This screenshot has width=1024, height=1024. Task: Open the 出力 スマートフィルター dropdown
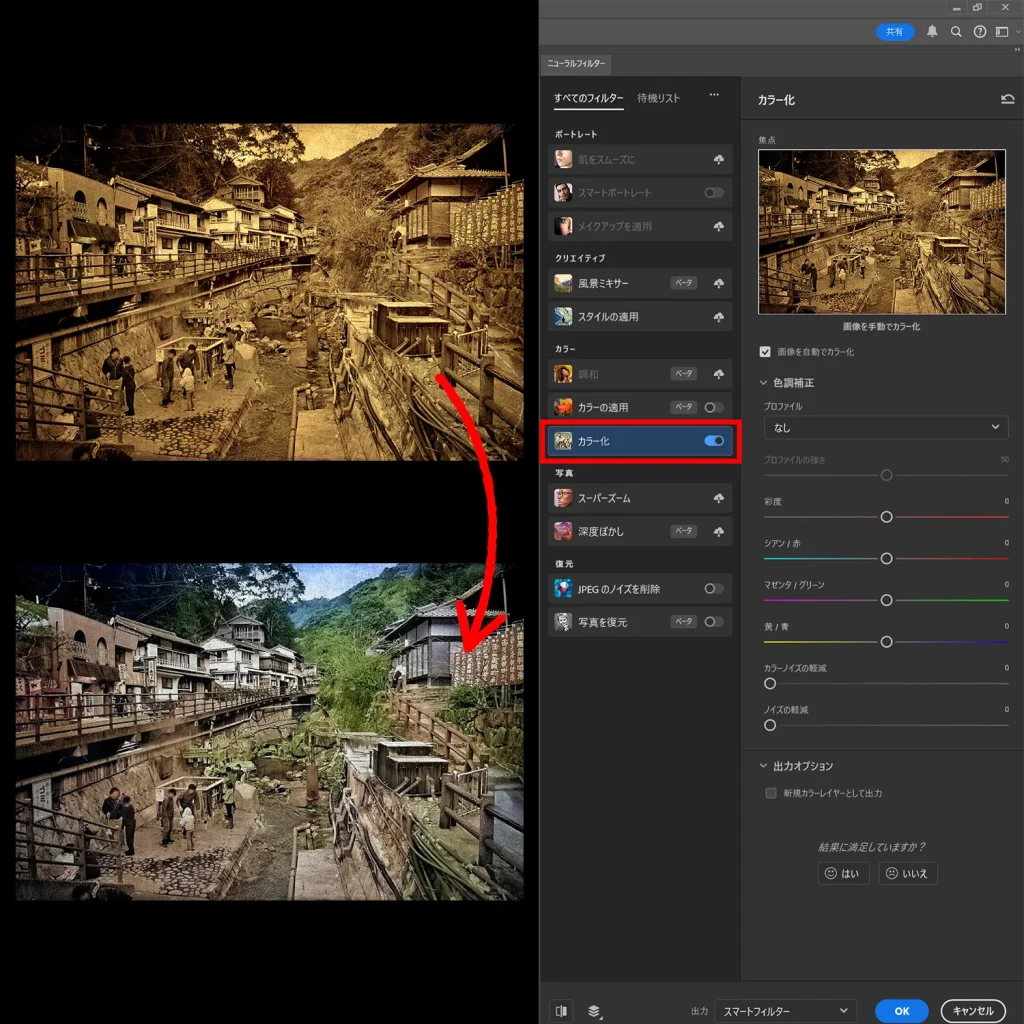pos(786,1011)
